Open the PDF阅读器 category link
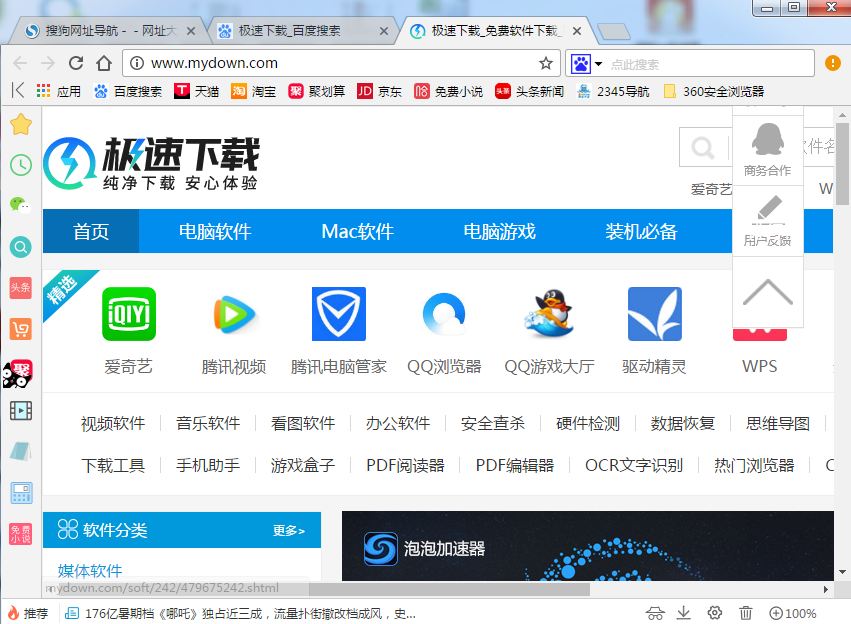Screen dimensions: 851x624 (x=405, y=465)
